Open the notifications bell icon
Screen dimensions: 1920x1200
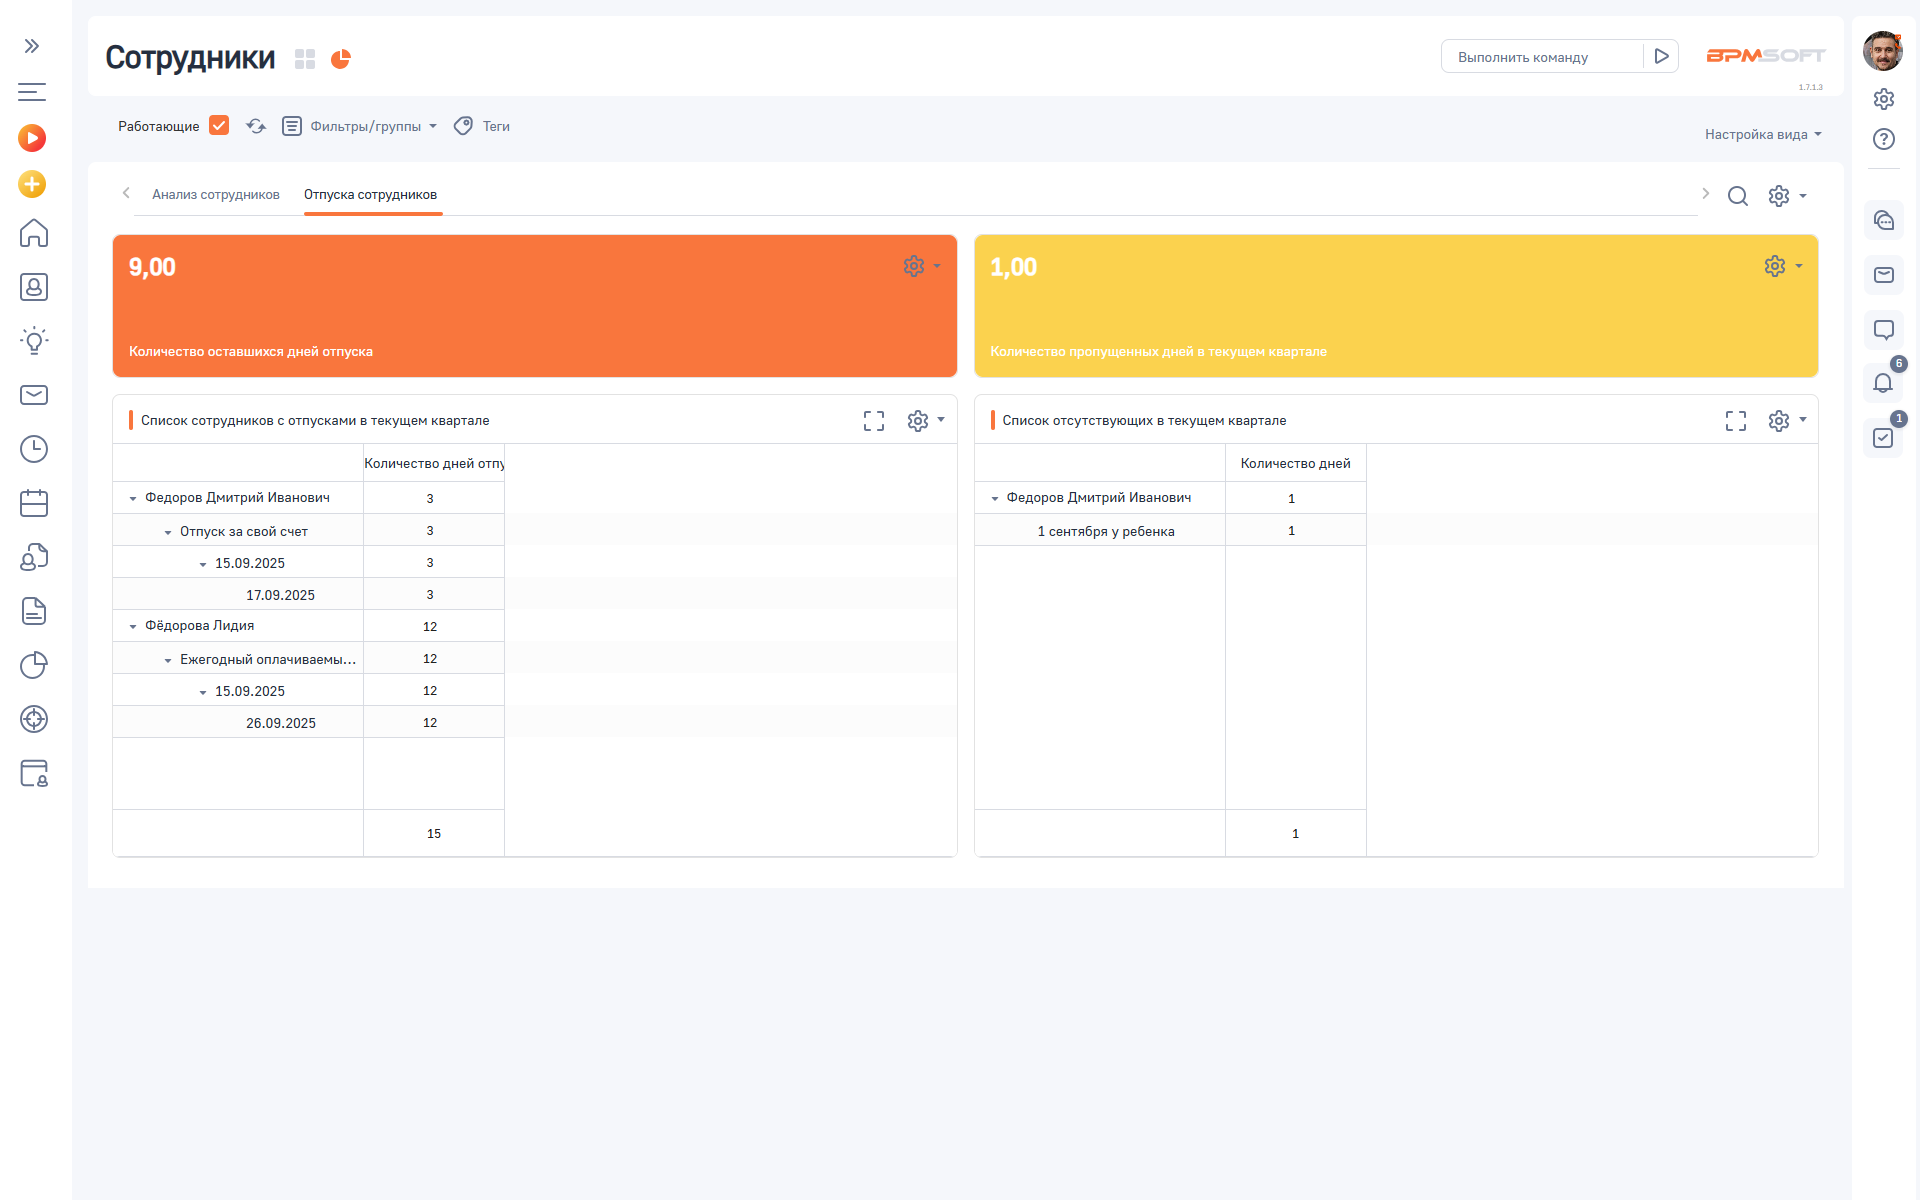[x=1883, y=383]
